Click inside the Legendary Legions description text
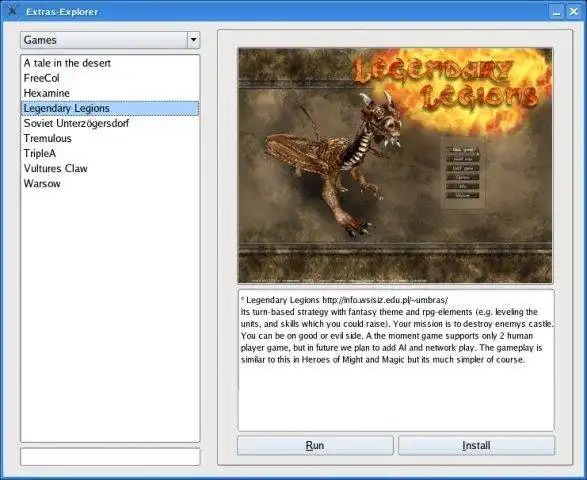 coord(396,360)
